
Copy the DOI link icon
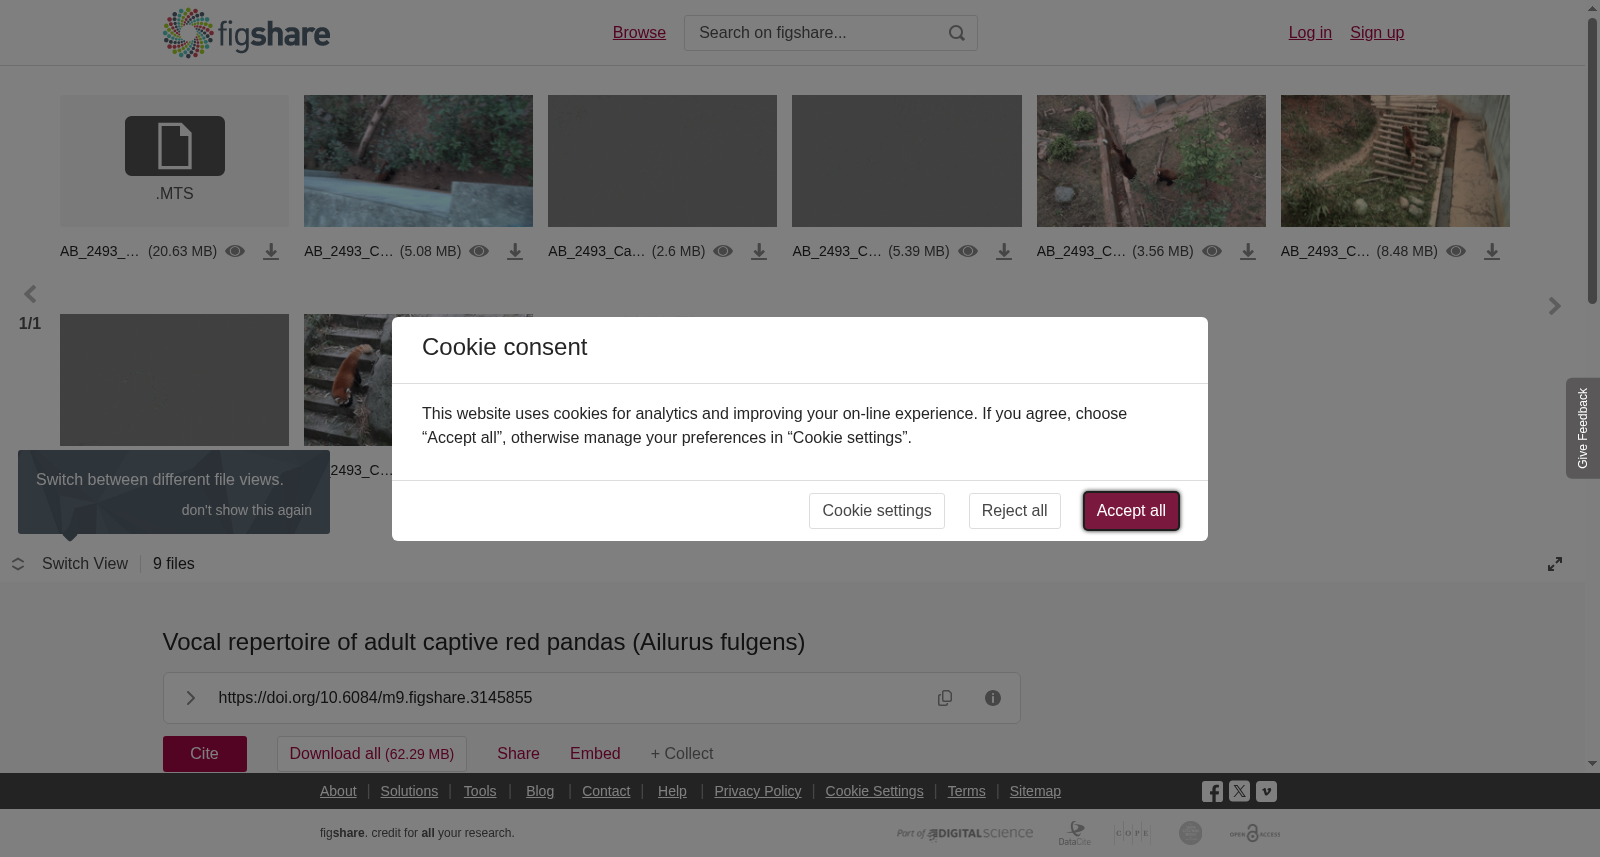945,698
